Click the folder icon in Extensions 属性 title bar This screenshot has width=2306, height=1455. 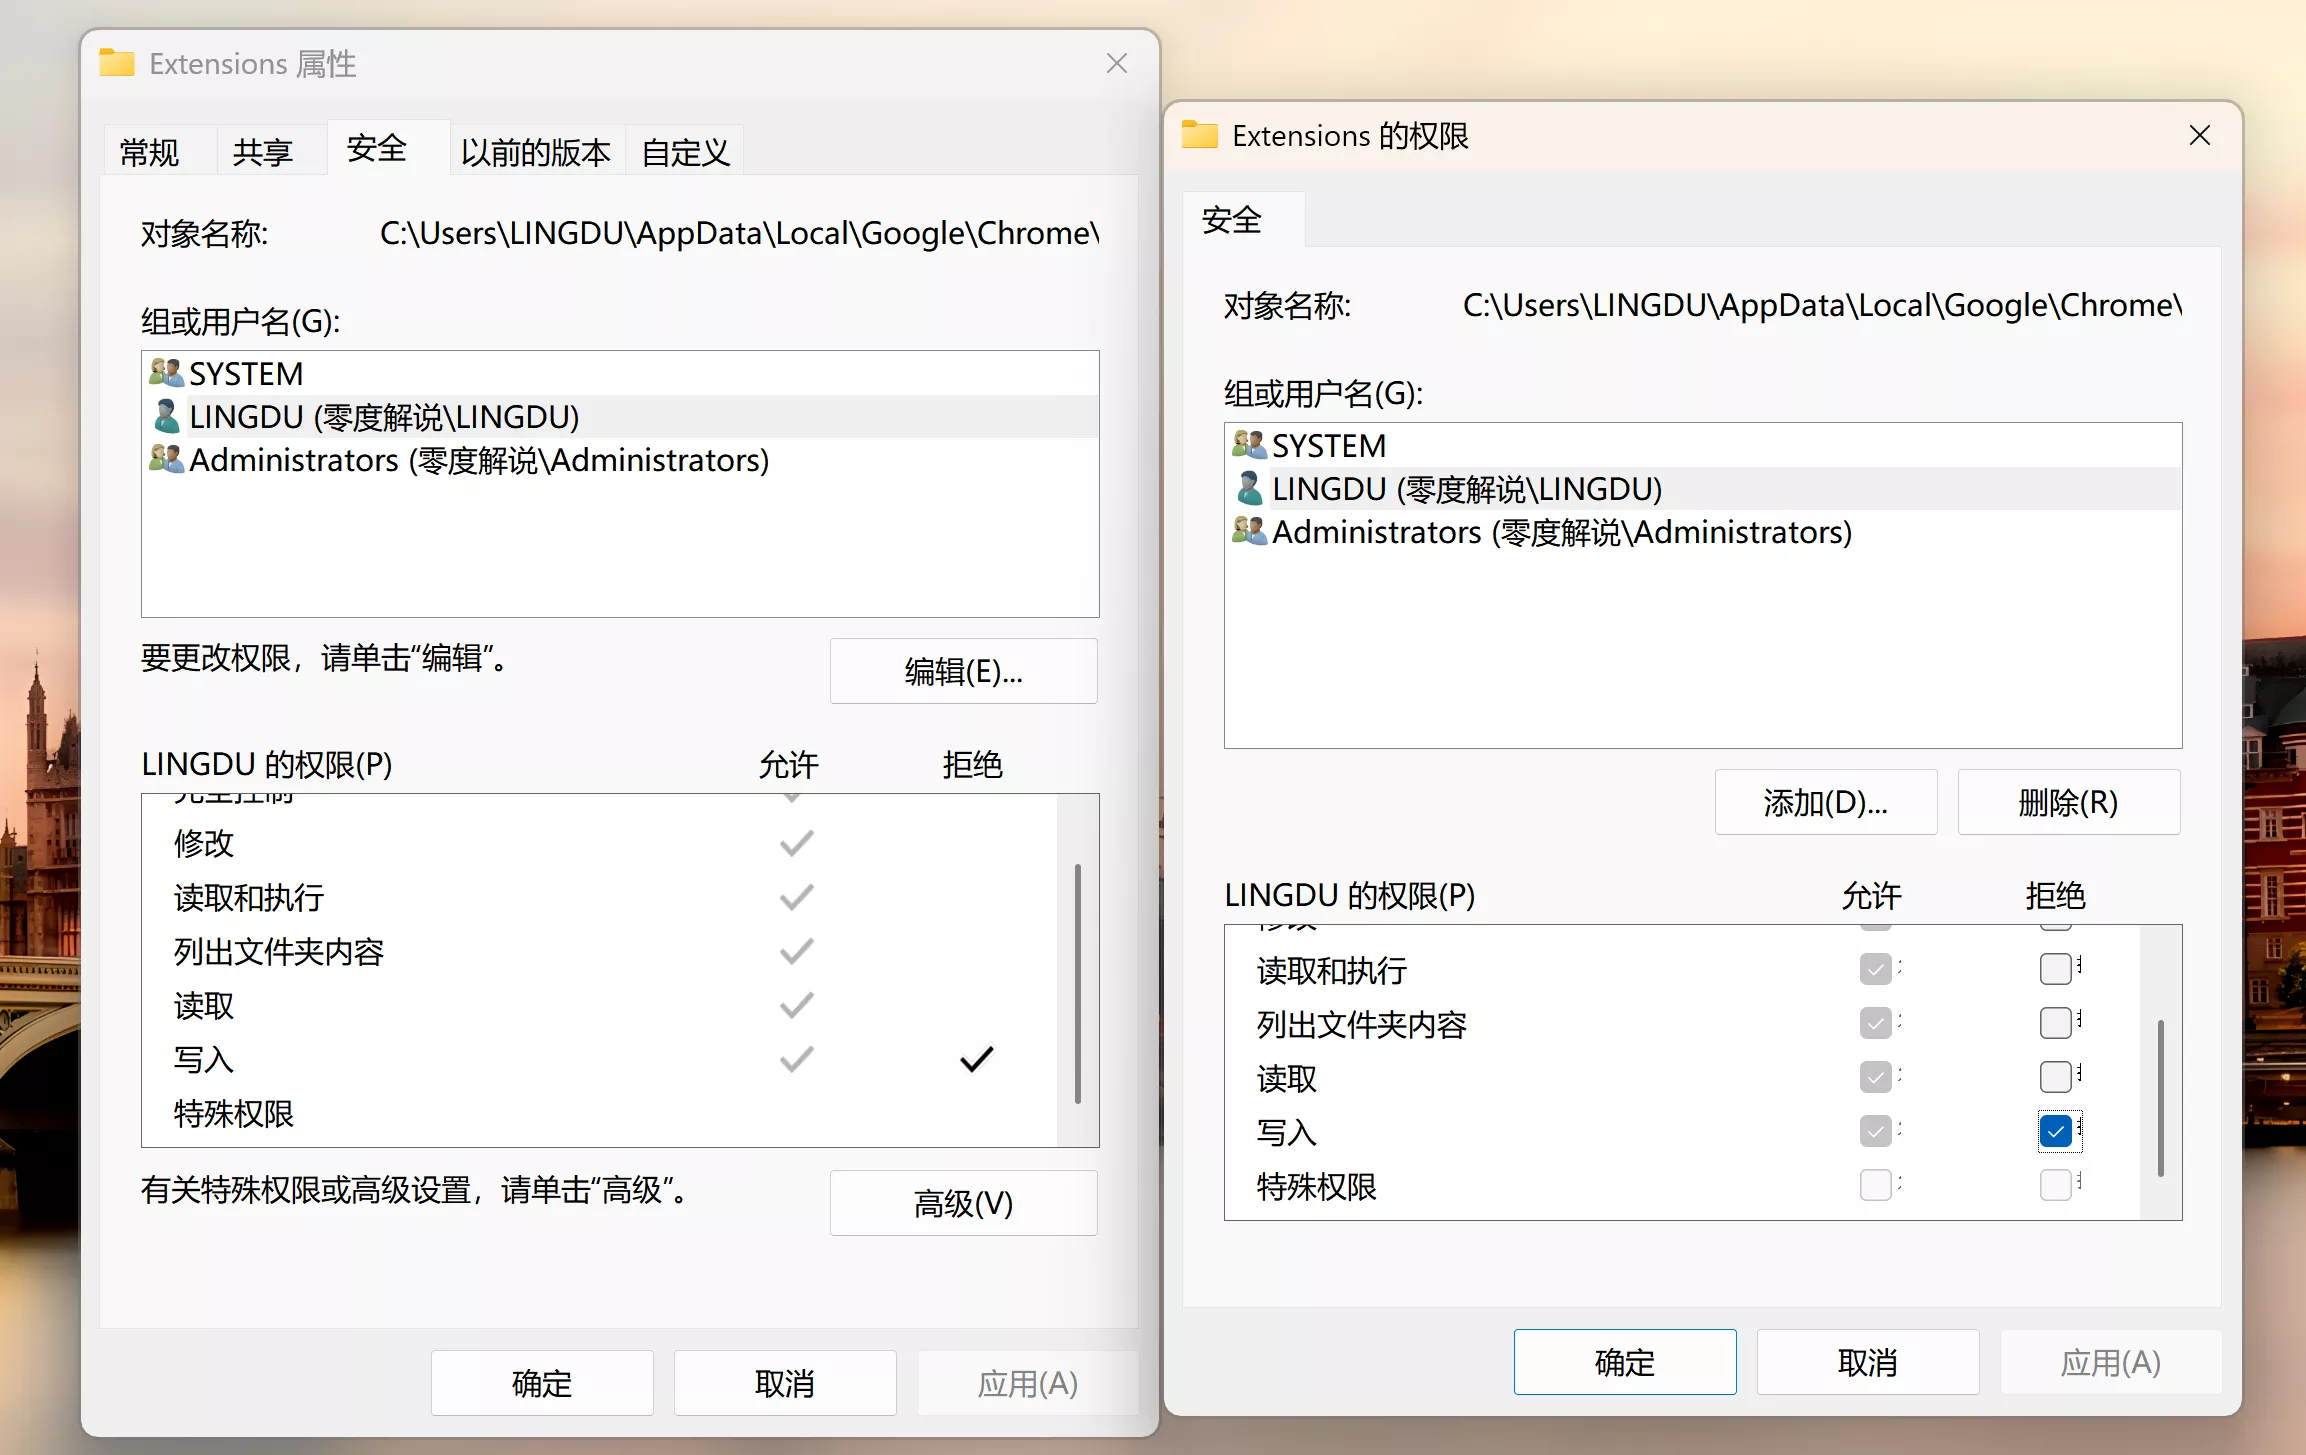point(116,62)
